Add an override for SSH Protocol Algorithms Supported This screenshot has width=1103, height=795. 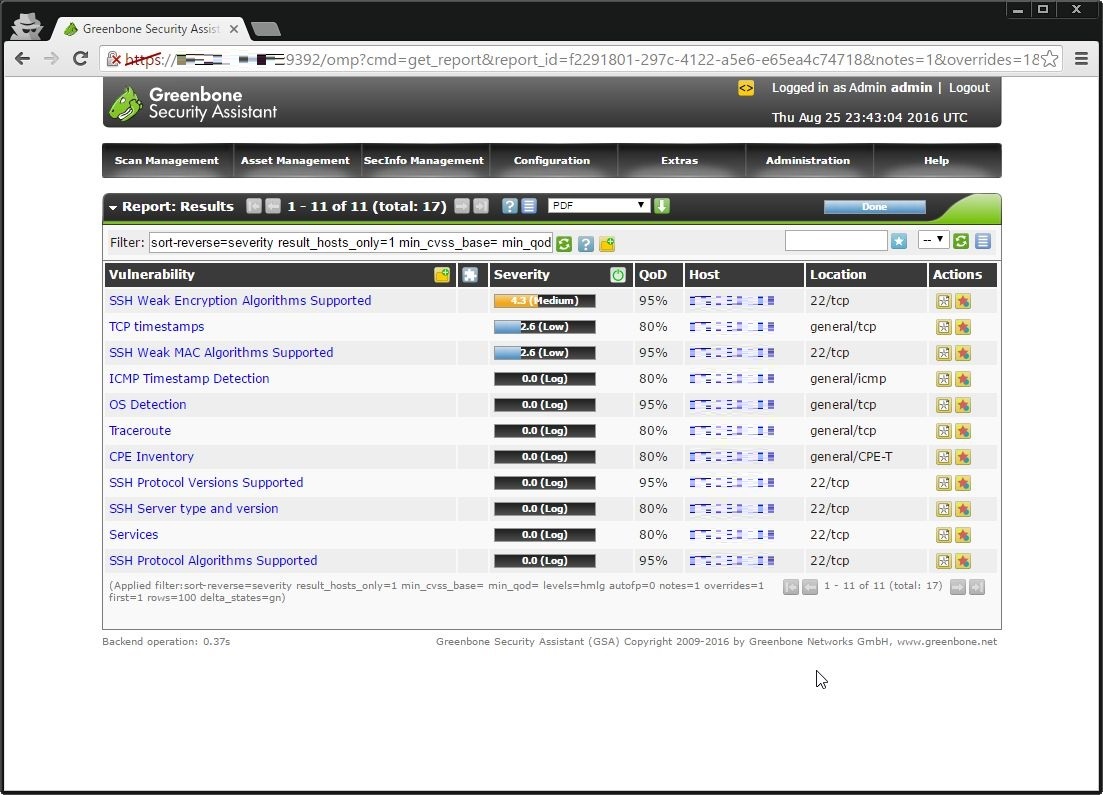click(x=963, y=561)
